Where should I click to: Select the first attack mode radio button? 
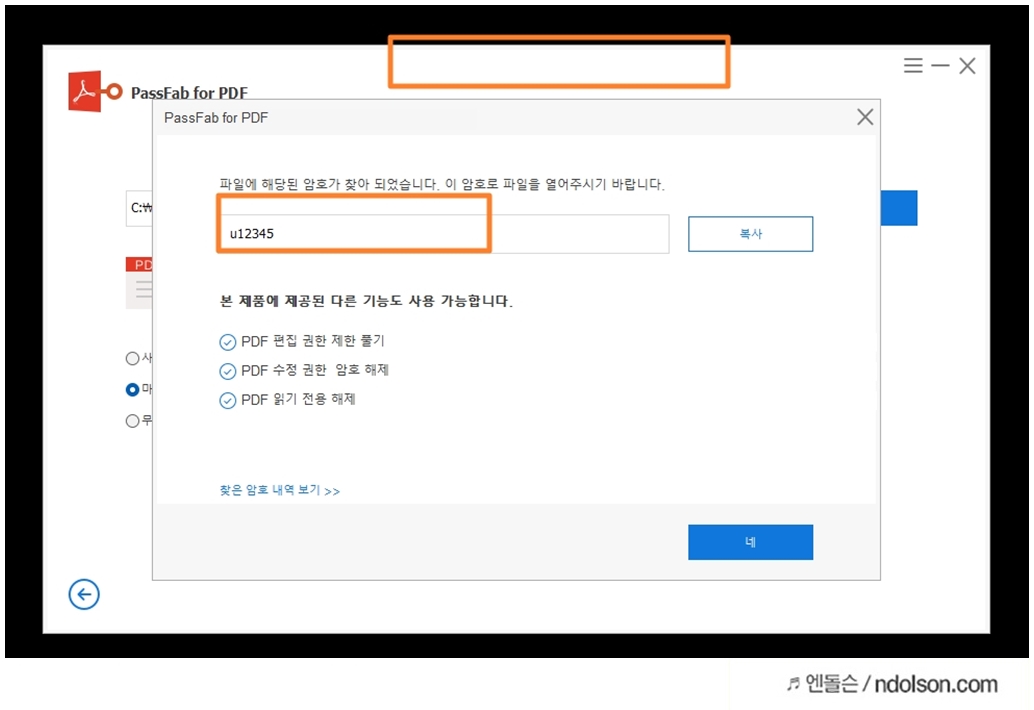click(133, 358)
